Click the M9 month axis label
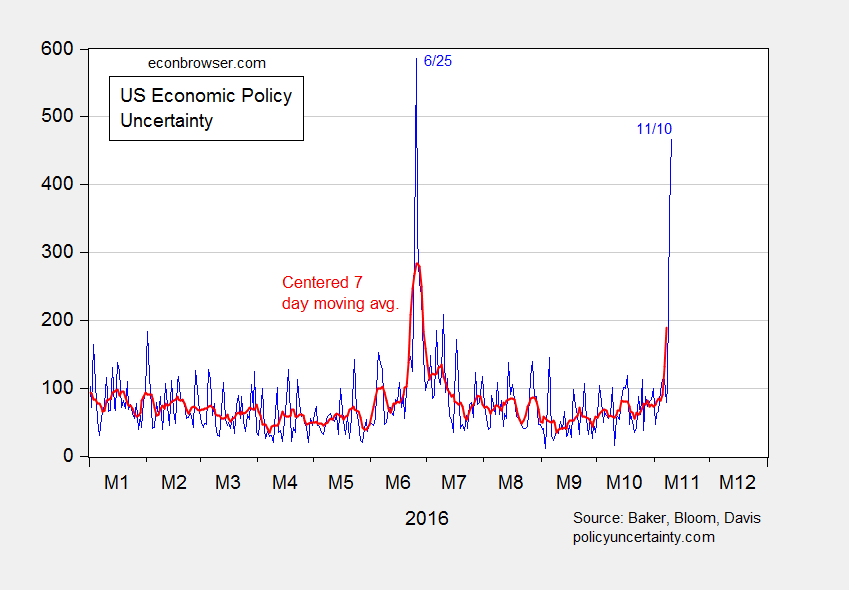Screen dimensions: 849x590 (569, 482)
